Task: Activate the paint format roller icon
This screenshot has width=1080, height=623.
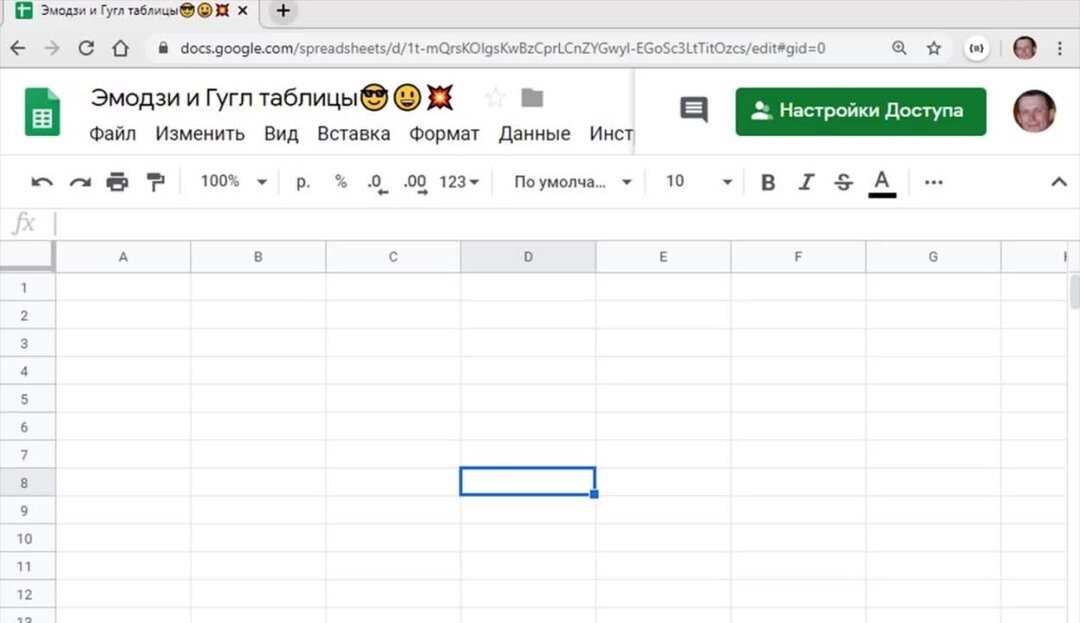Action: [x=156, y=182]
